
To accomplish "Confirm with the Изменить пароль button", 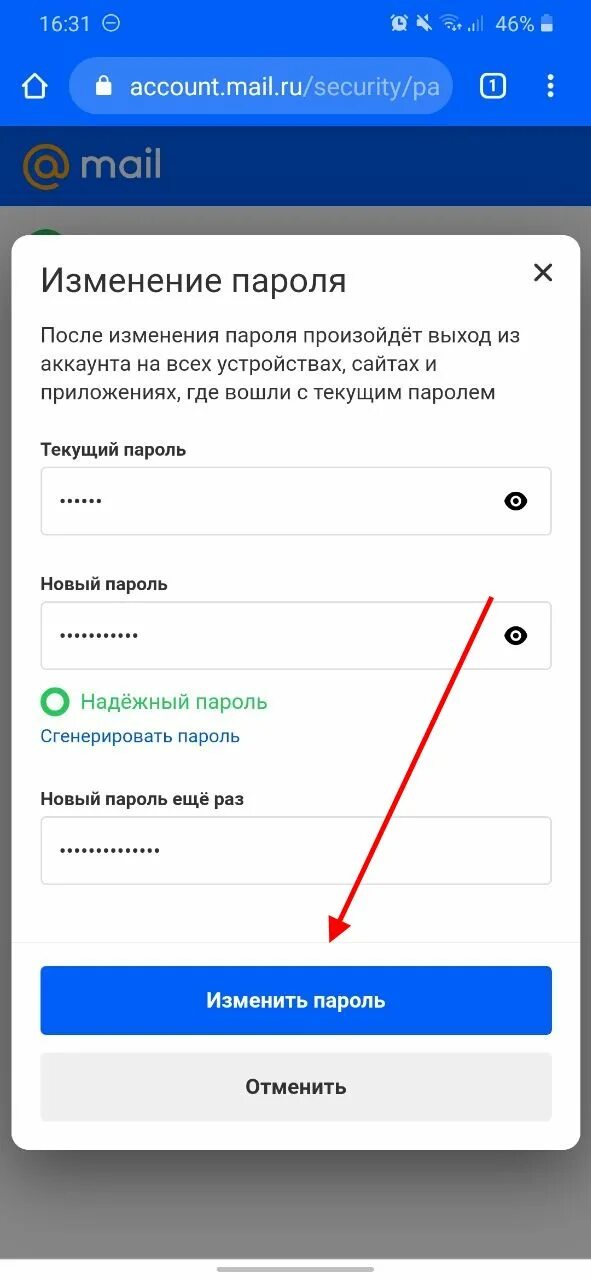I will (296, 1000).
